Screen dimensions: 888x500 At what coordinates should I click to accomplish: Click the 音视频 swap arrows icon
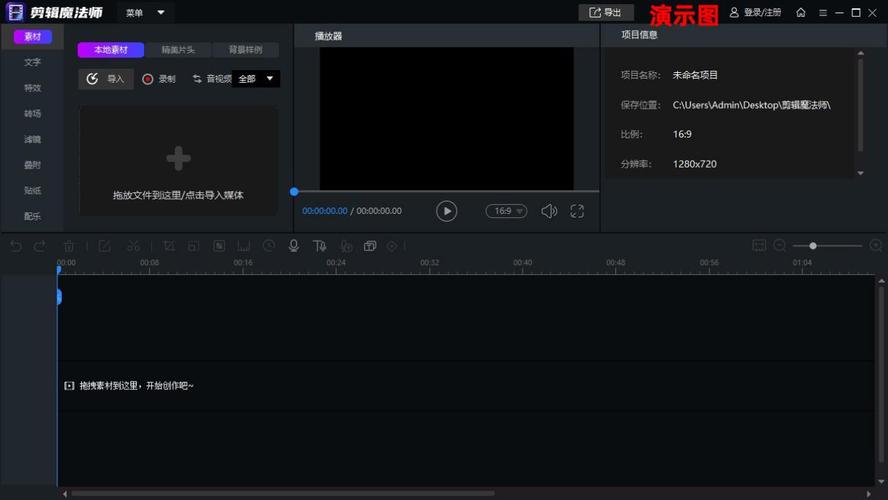[x=197, y=79]
